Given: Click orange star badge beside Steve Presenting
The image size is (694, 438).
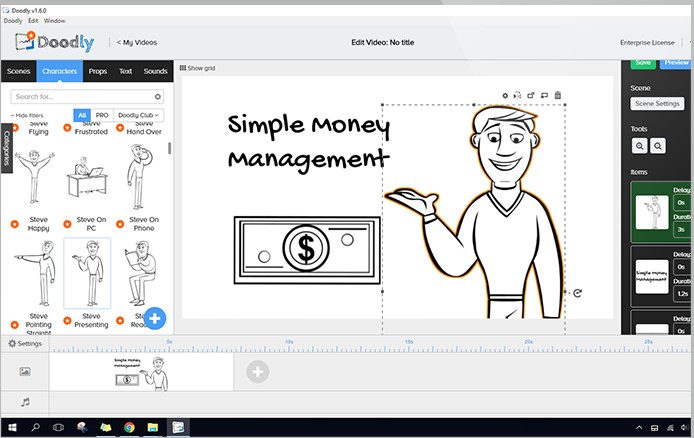Looking at the screenshot, I should click(67, 320).
